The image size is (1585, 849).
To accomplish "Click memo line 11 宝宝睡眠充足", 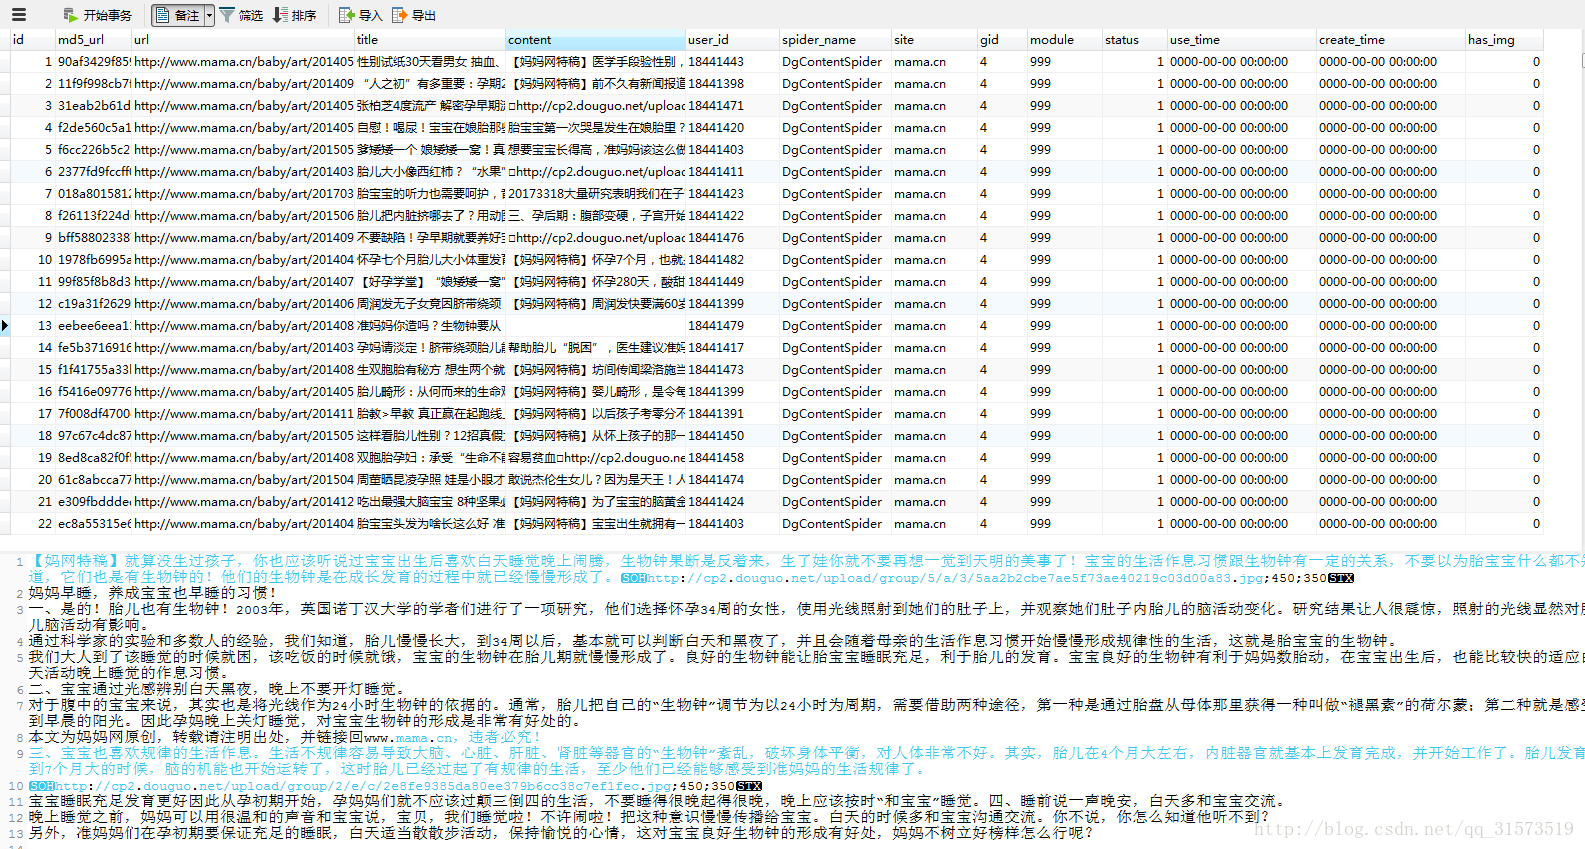I will click(656, 801).
